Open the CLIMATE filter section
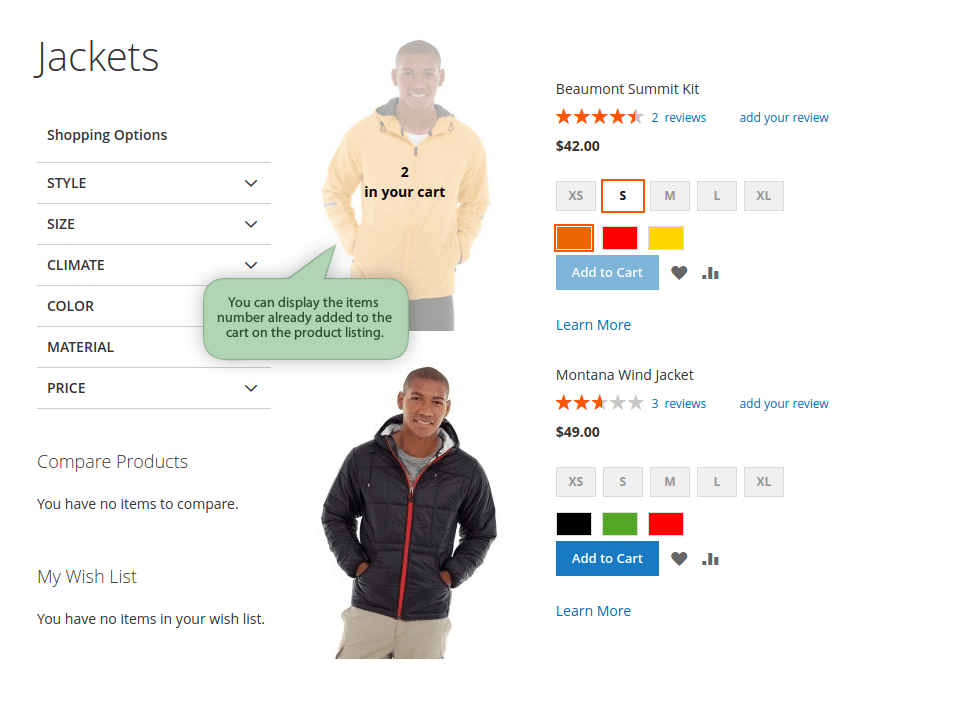Viewport: 960px width, 704px height. pyautogui.click(x=153, y=265)
